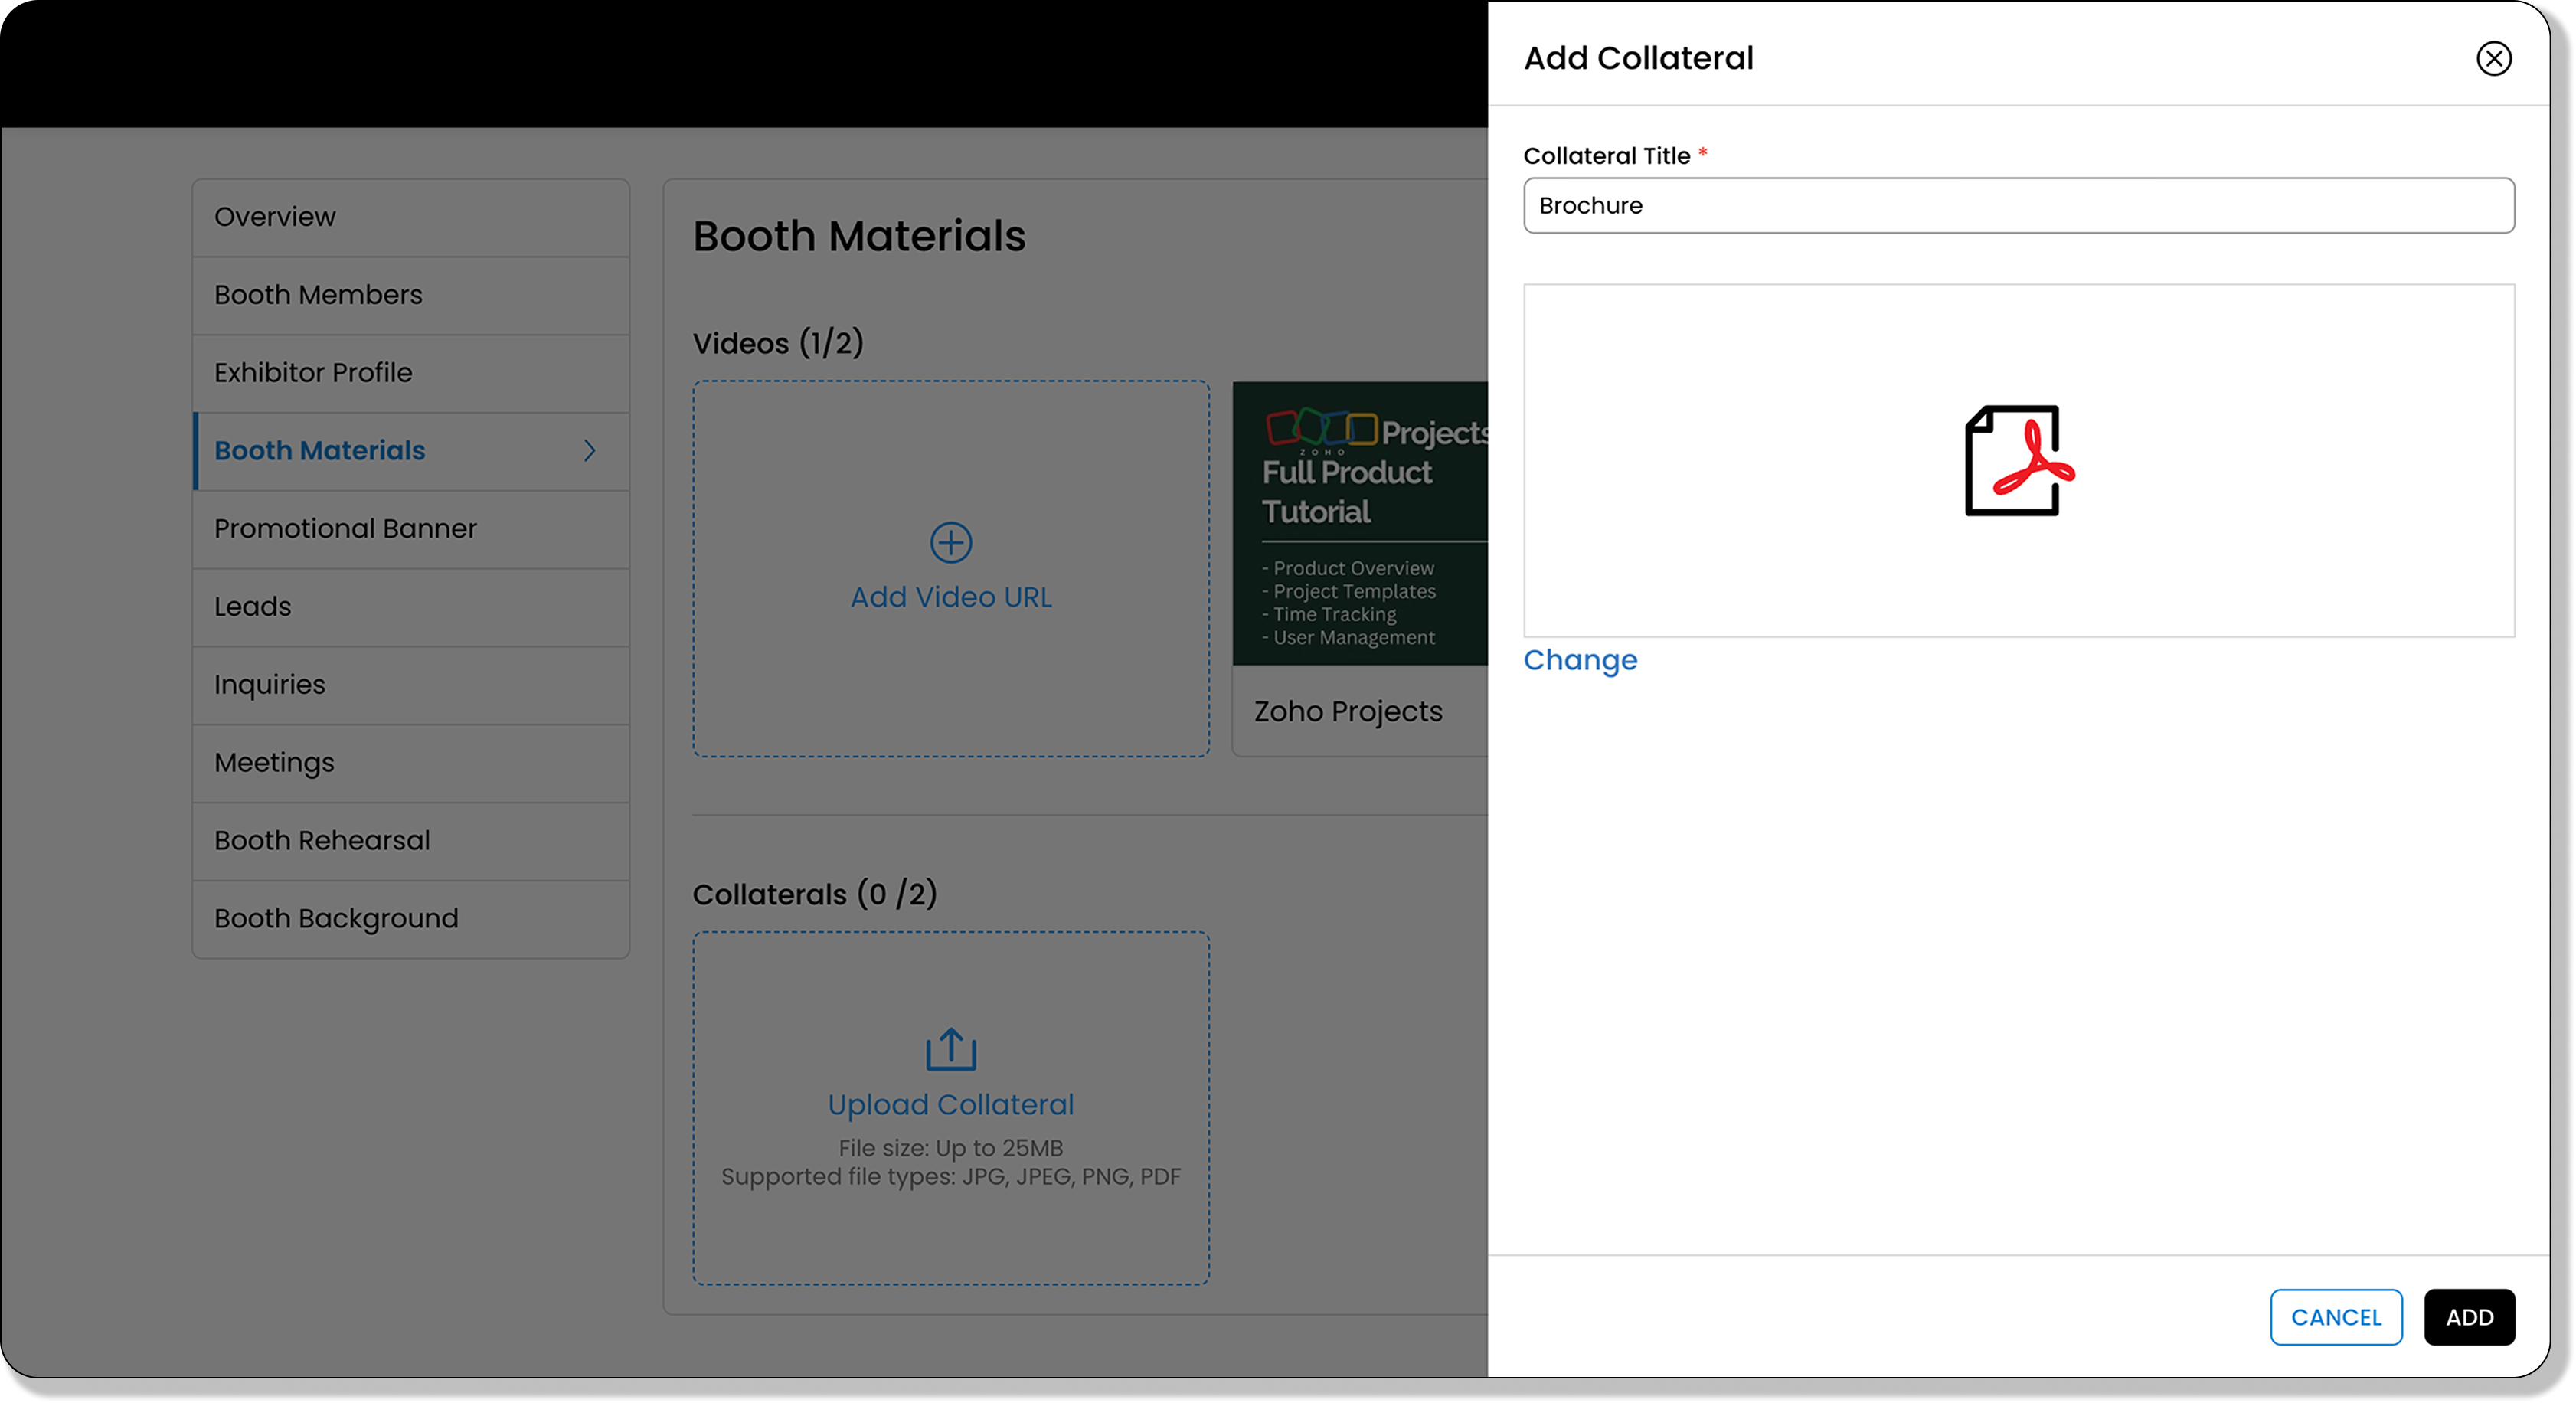Click the upload collateral arrow icon
Viewport: 2576px width, 1403px height.
(950, 1049)
